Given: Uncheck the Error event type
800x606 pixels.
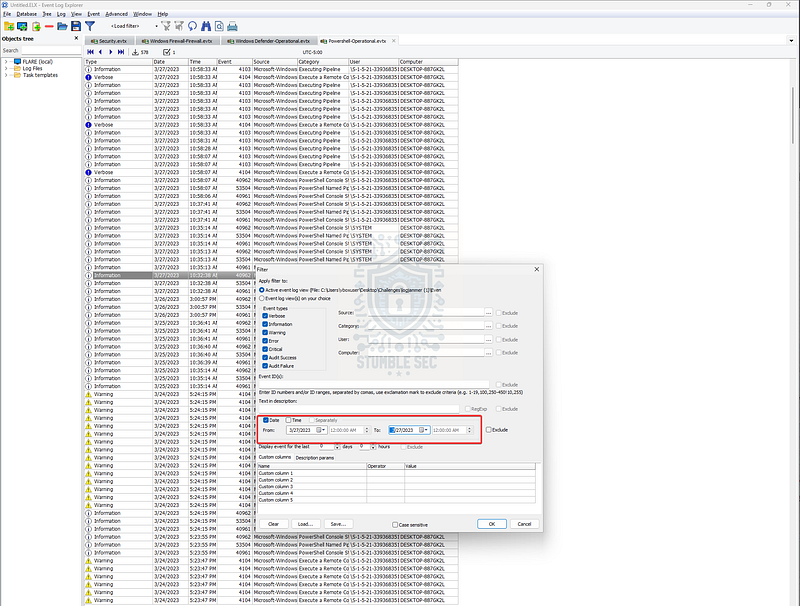Looking at the screenshot, I should 265,341.
